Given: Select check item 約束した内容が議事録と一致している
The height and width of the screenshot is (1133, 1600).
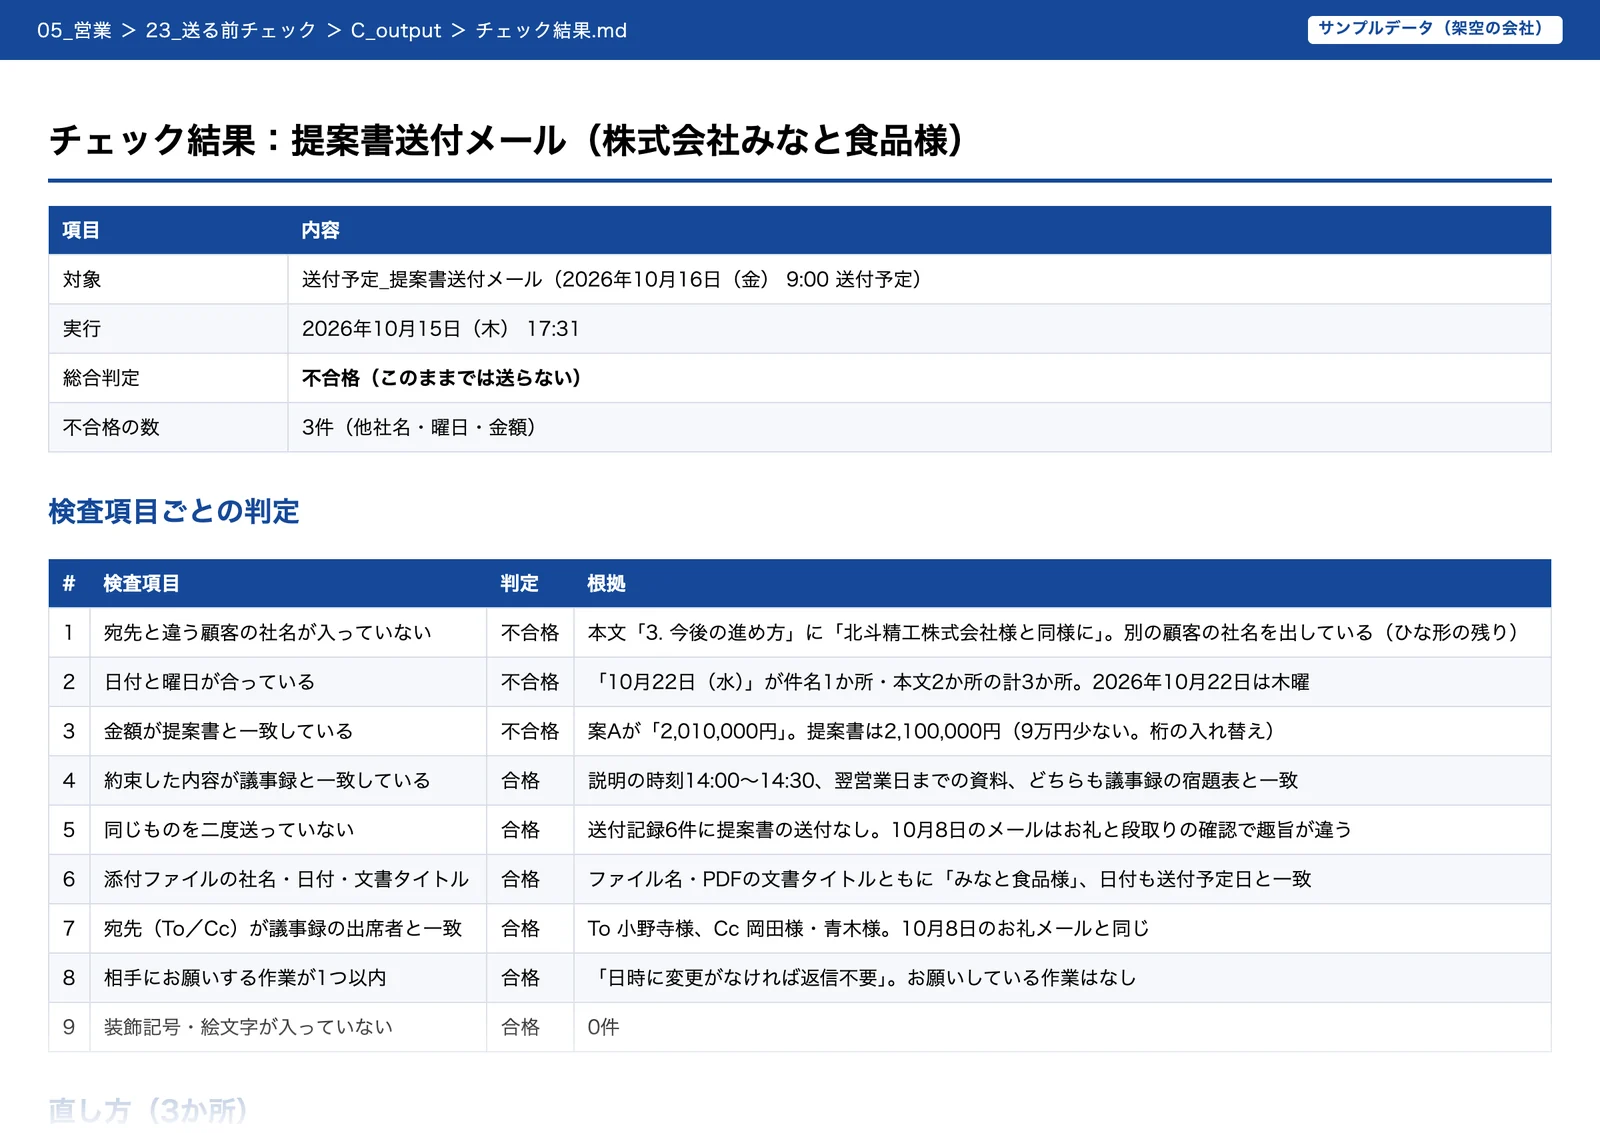Looking at the screenshot, I should (267, 780).
